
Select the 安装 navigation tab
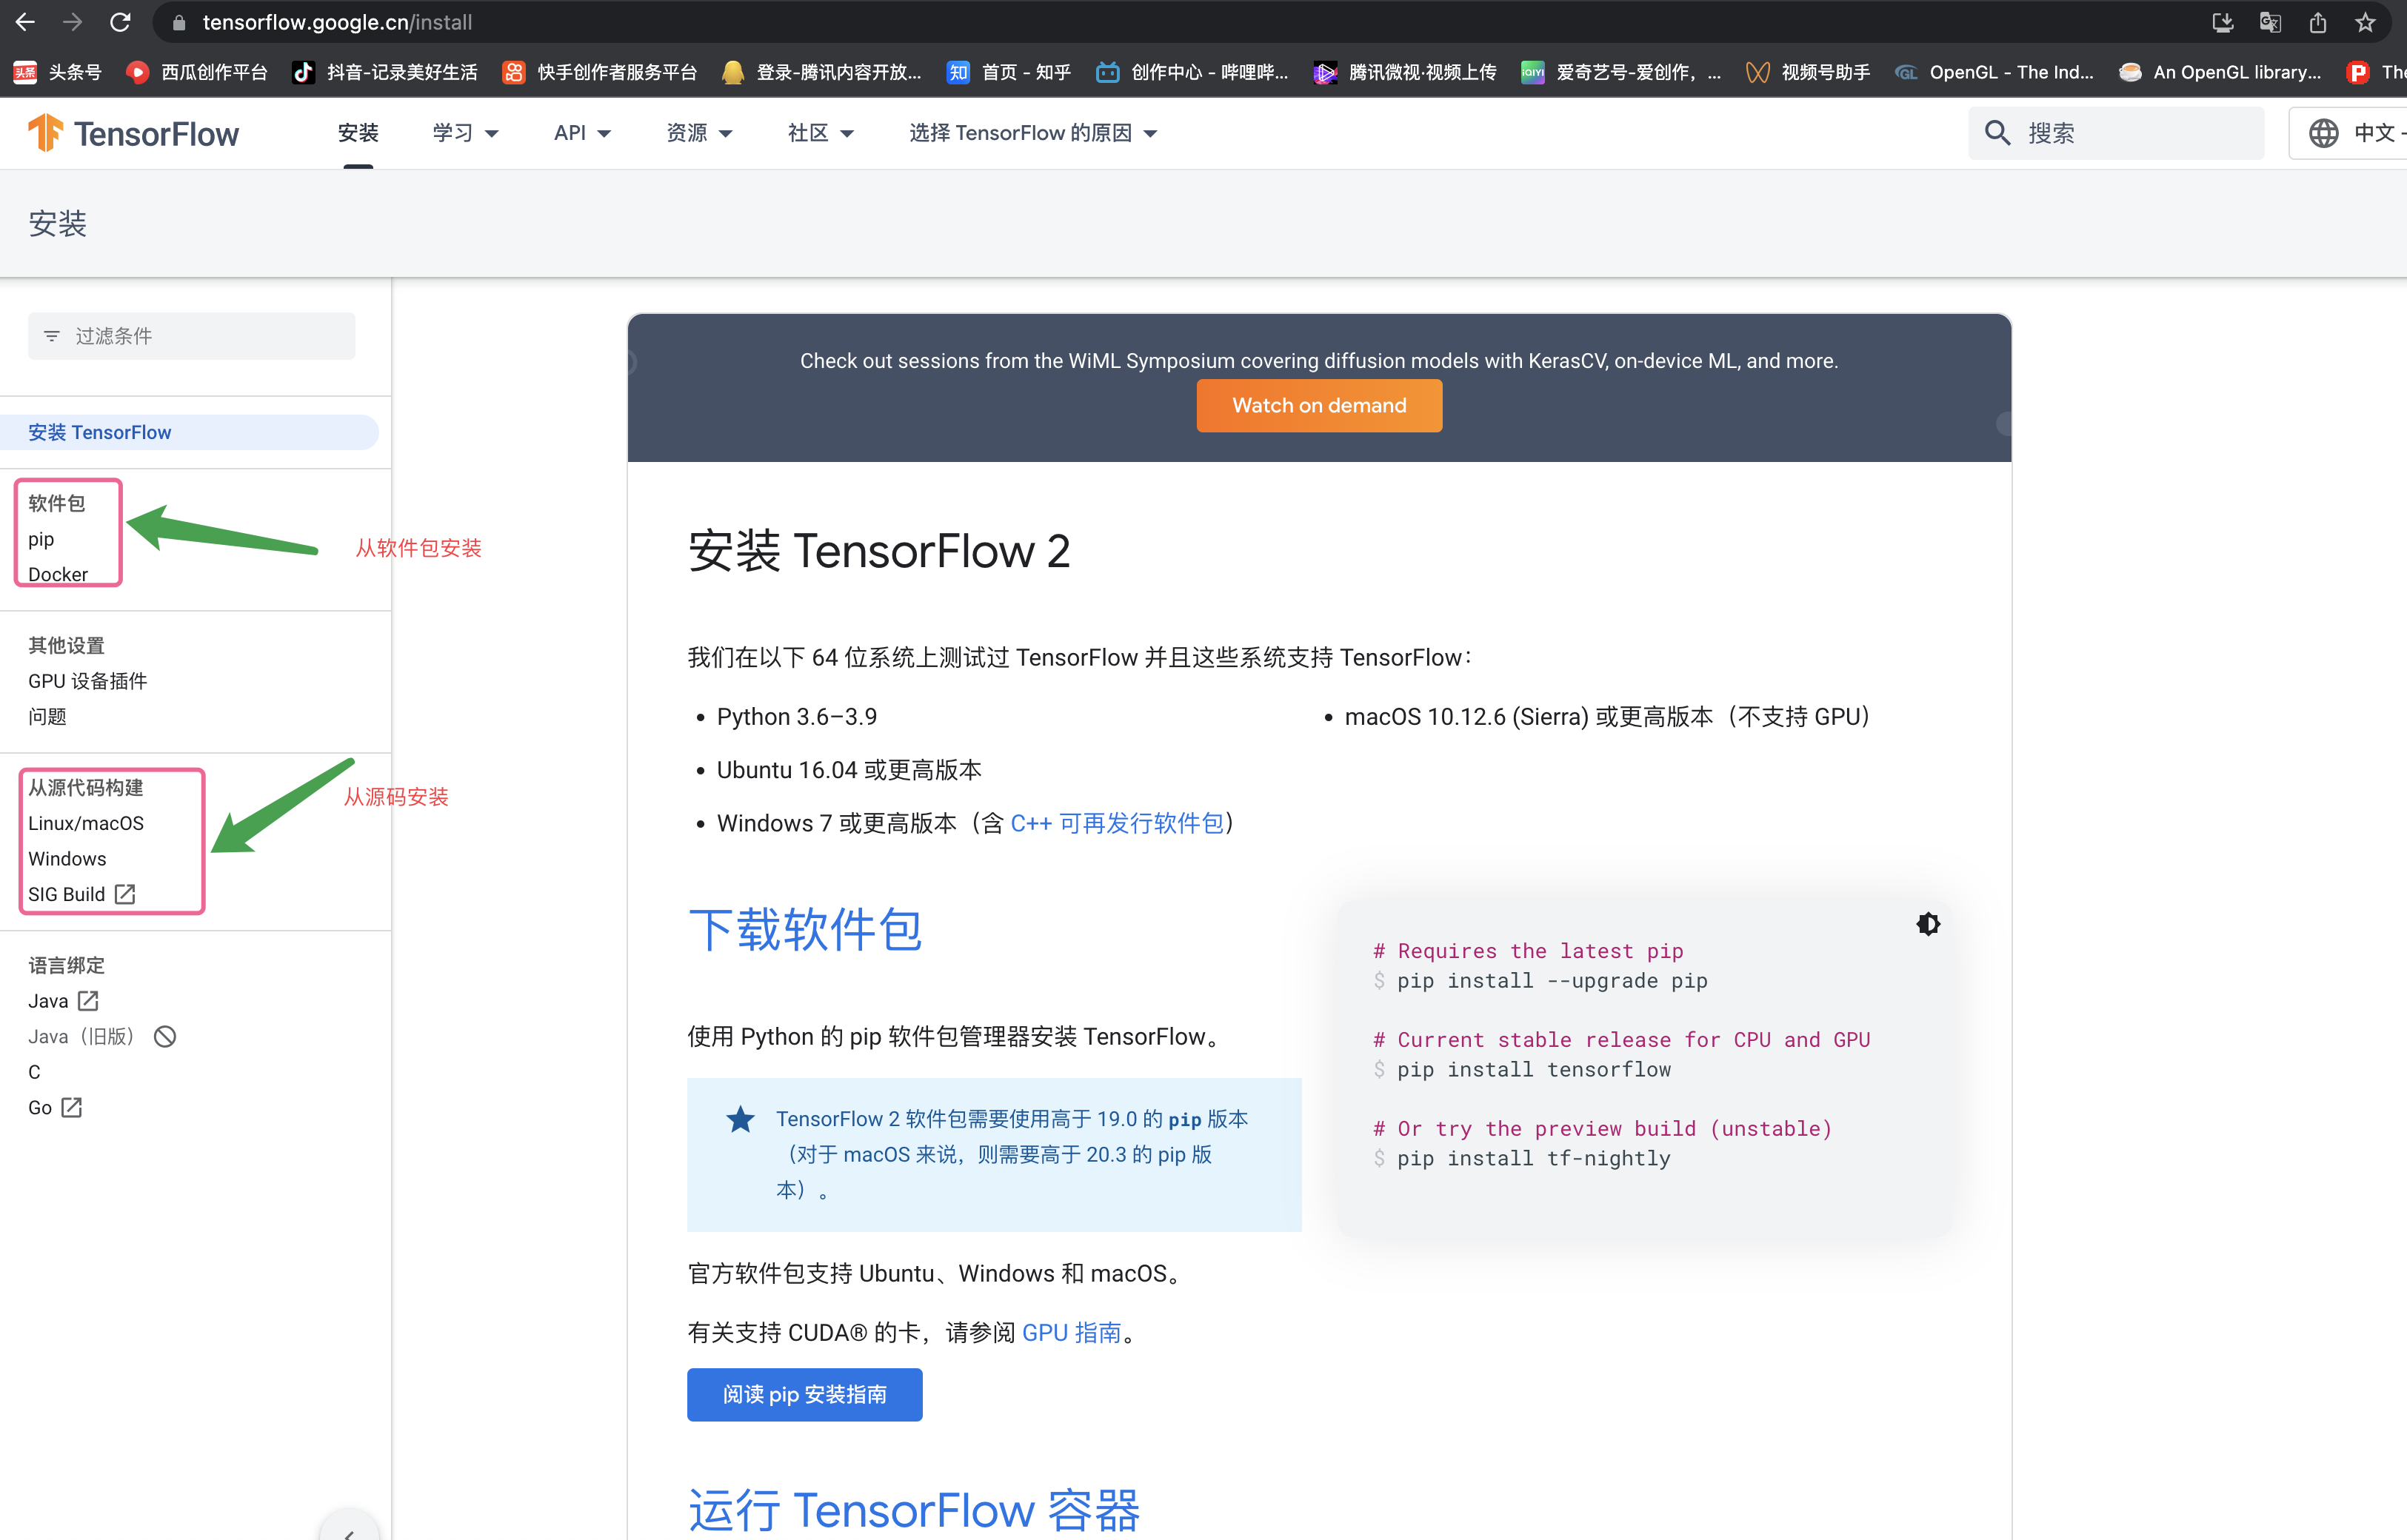[x=358, y=133]
